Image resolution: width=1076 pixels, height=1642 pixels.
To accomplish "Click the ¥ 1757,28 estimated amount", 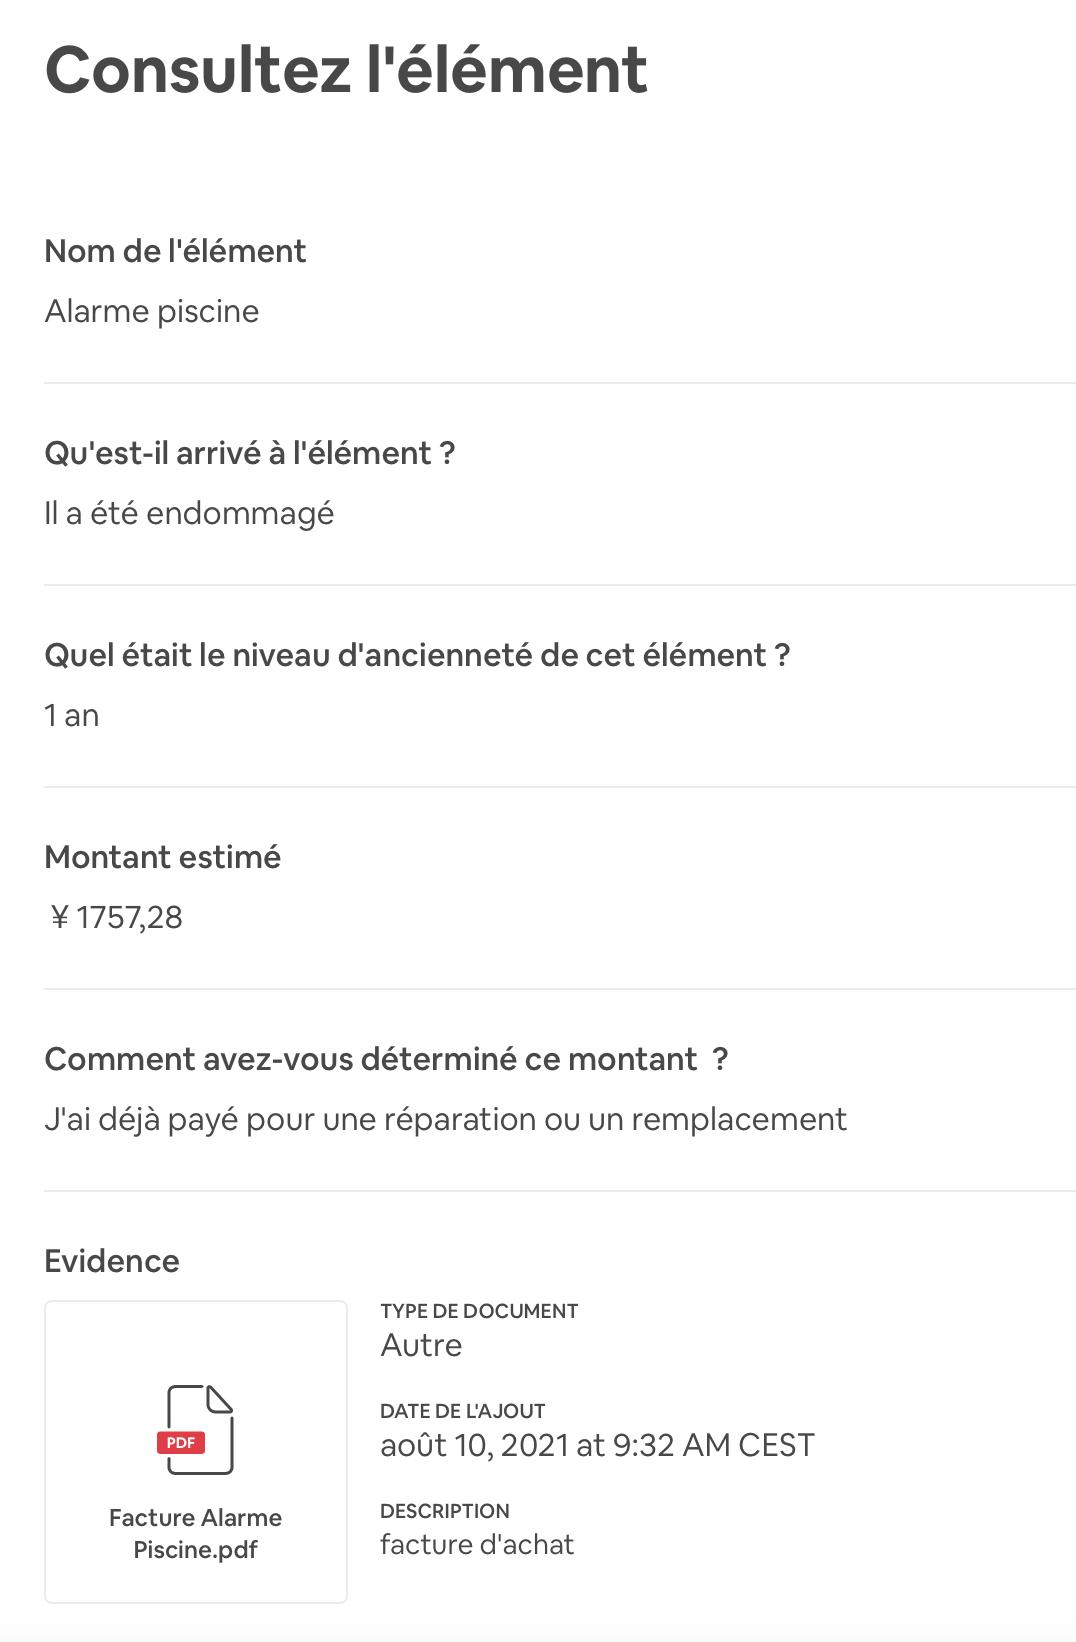I will (x=116, y=918).
